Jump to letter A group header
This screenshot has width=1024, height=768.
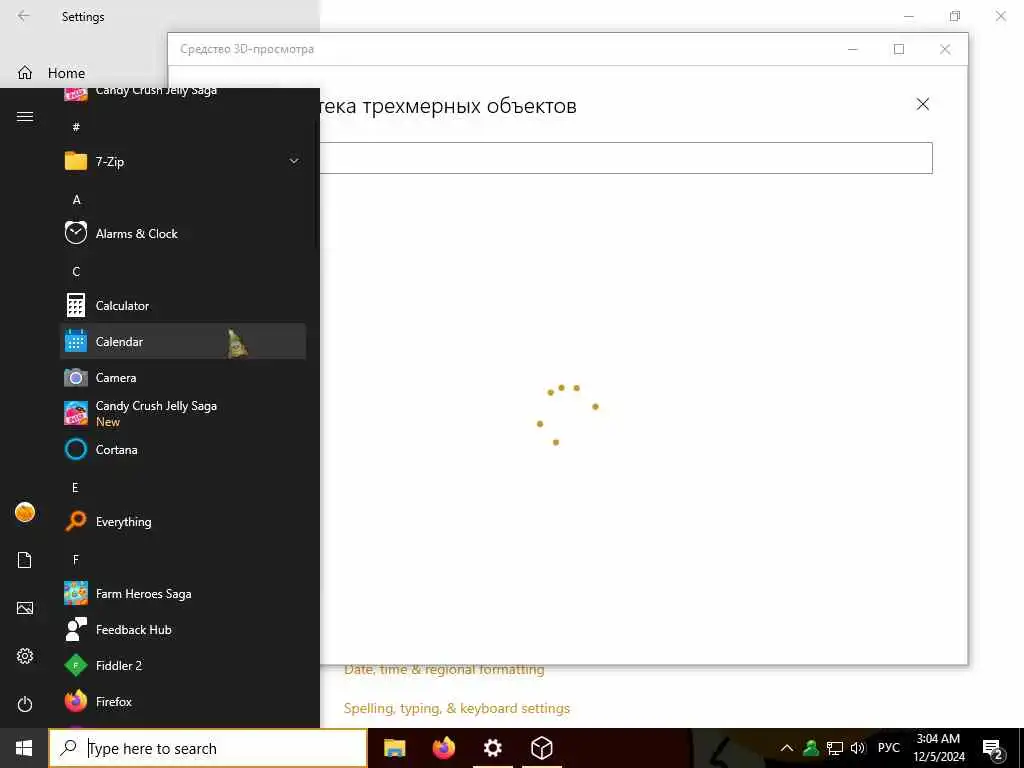pos(76,200)
